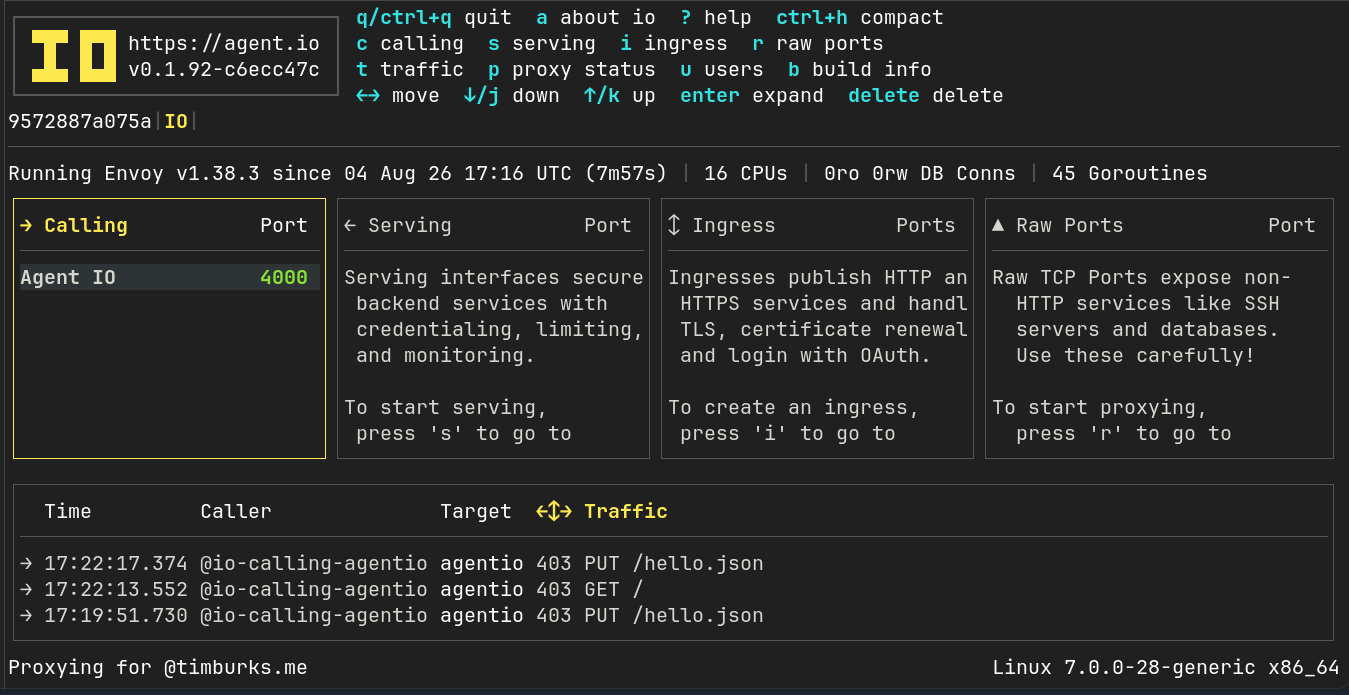The width and height of the screenshot is (1349, 695).
Task: Click the left arrow icon beside Serving
Action: pyautogui.click(x=350, y=226)
